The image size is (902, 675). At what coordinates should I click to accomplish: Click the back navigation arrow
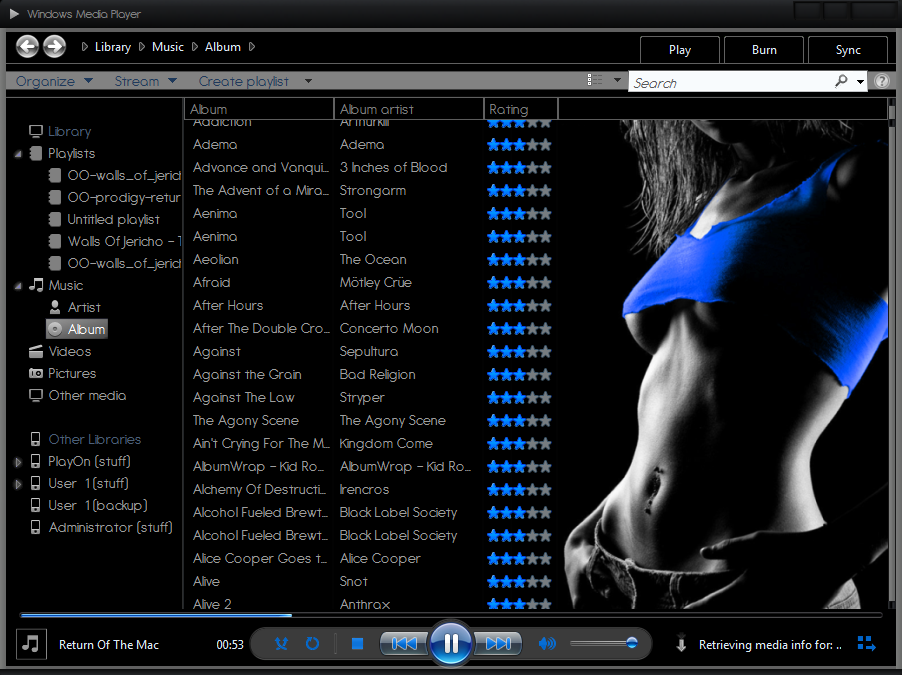[x=28, y=46]
